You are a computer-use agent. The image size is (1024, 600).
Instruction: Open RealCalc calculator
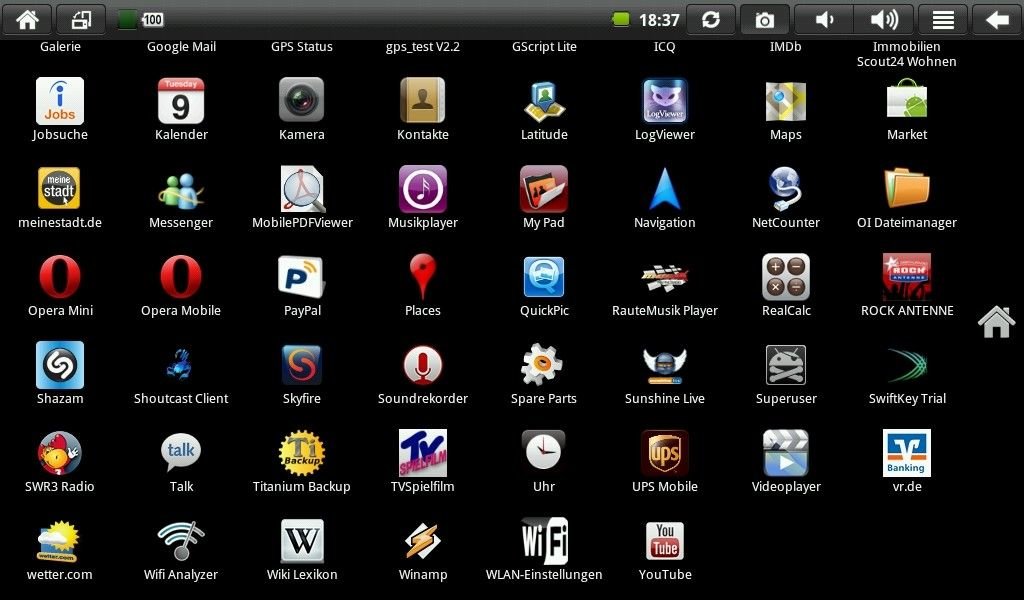[786, 285]
